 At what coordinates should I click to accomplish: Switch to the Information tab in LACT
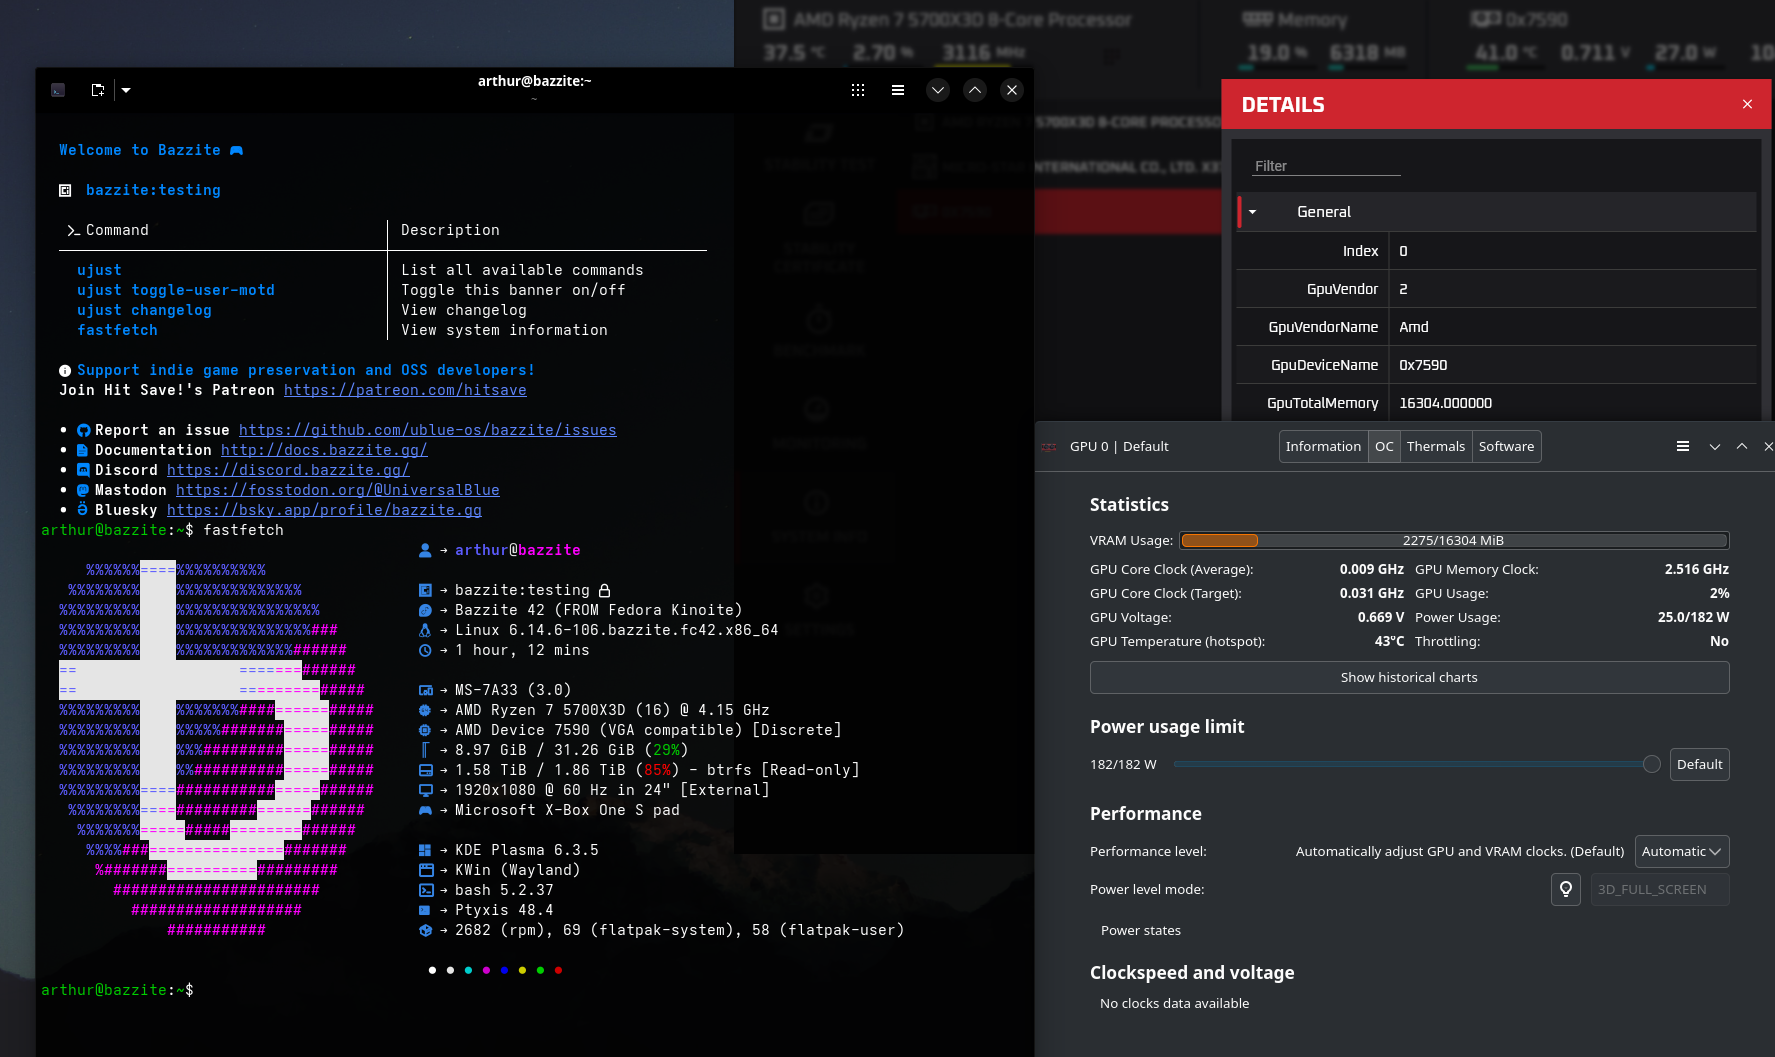point(1323,446)
